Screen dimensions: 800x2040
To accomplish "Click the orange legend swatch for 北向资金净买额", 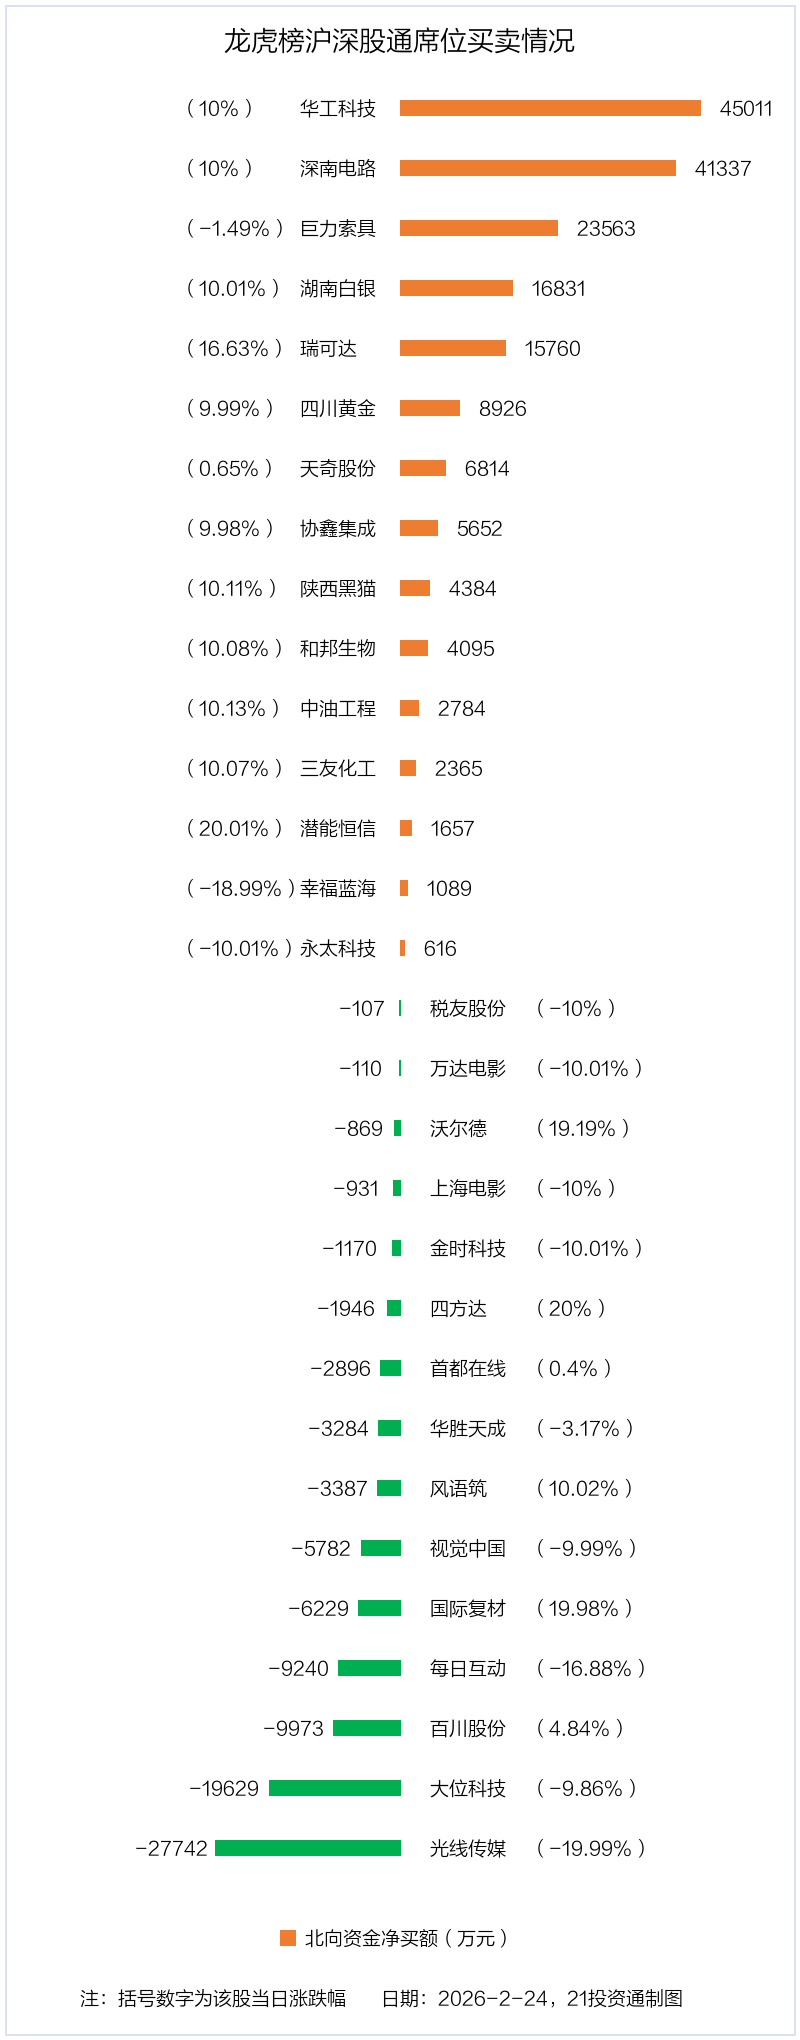I will pos(288,1938).
